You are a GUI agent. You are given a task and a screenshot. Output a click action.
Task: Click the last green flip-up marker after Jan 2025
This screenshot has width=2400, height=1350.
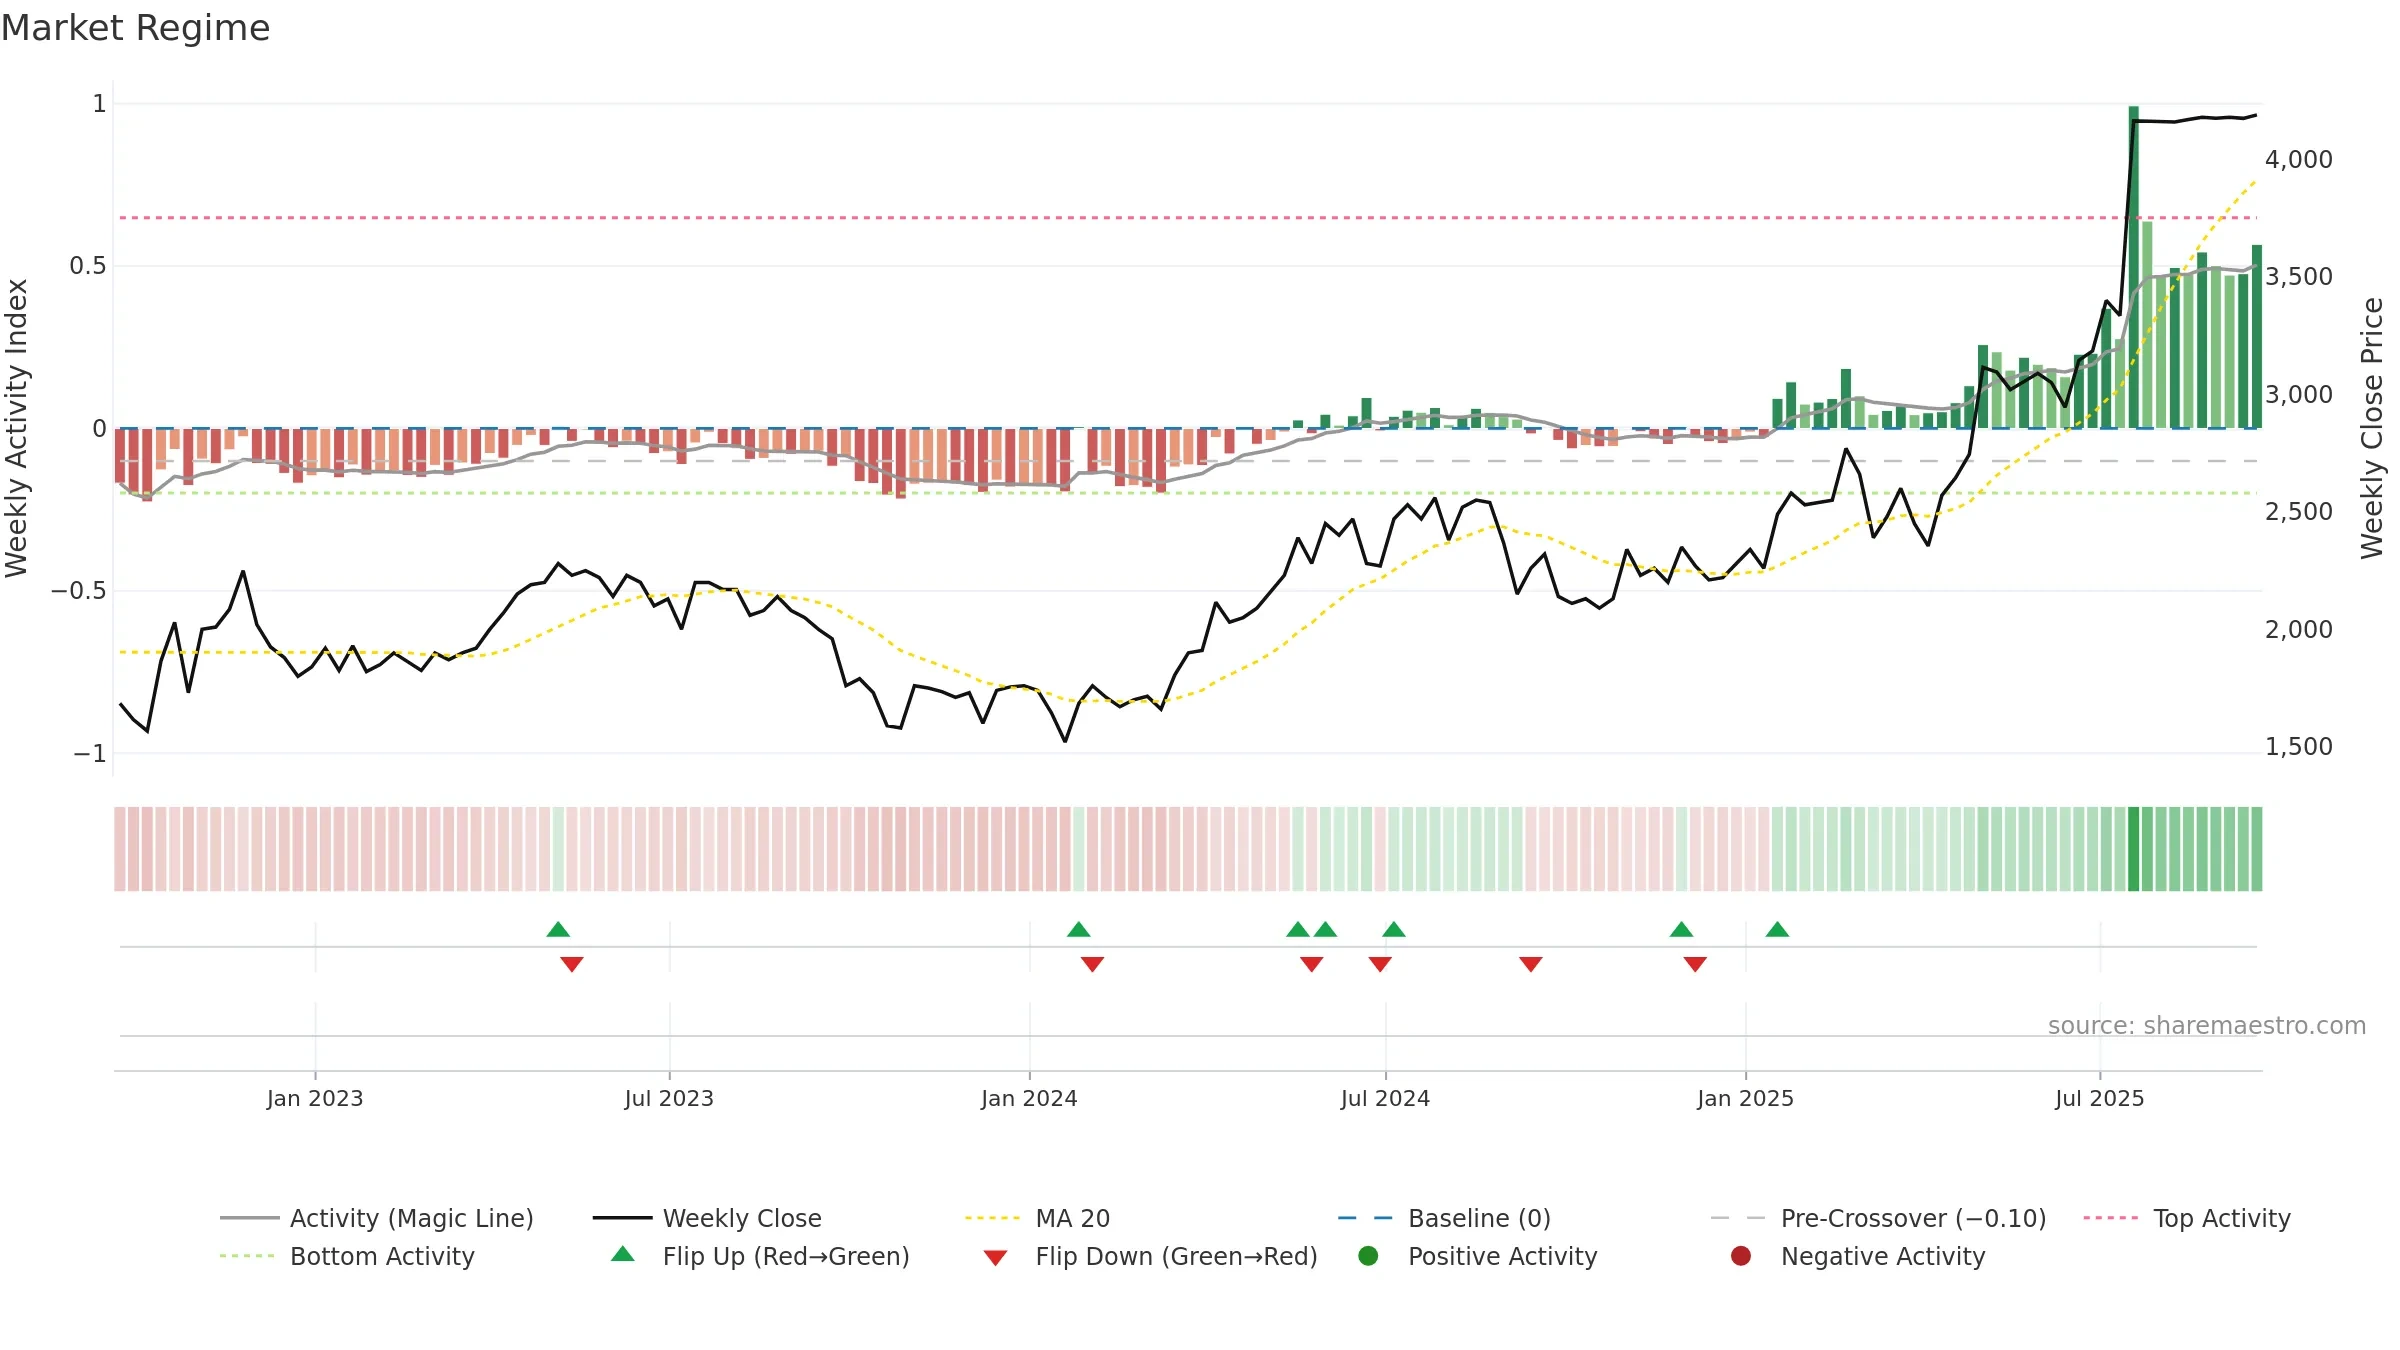click(1777, 929)
